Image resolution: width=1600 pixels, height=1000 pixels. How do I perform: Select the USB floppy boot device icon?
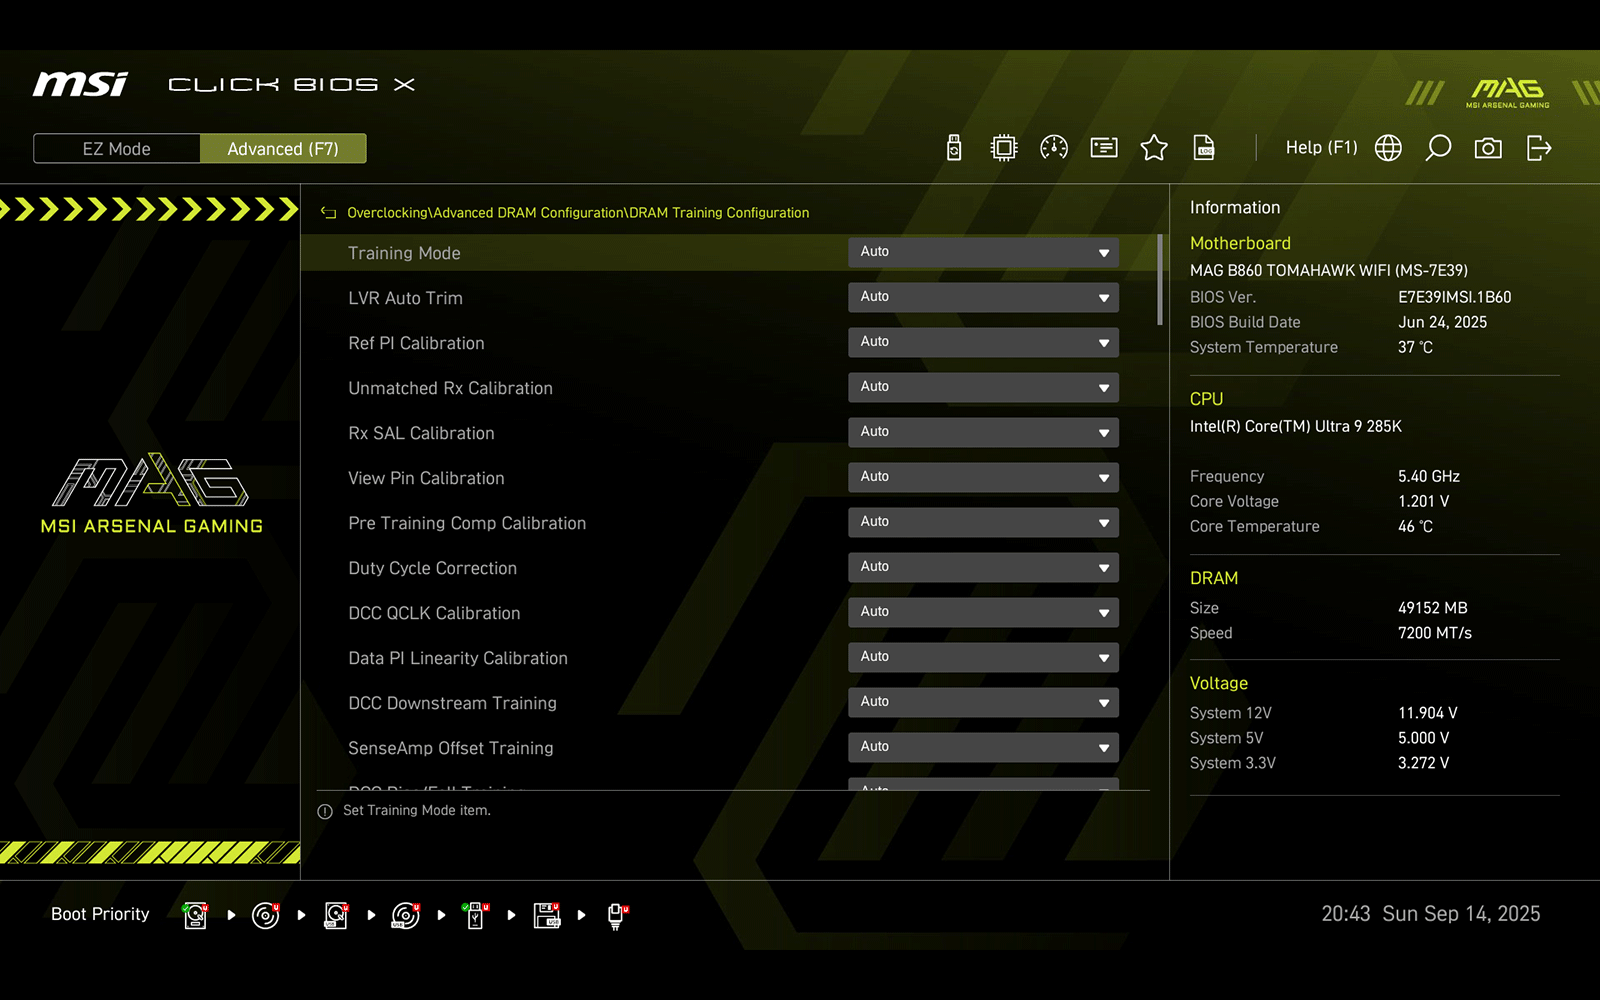(x=547, y=915)
